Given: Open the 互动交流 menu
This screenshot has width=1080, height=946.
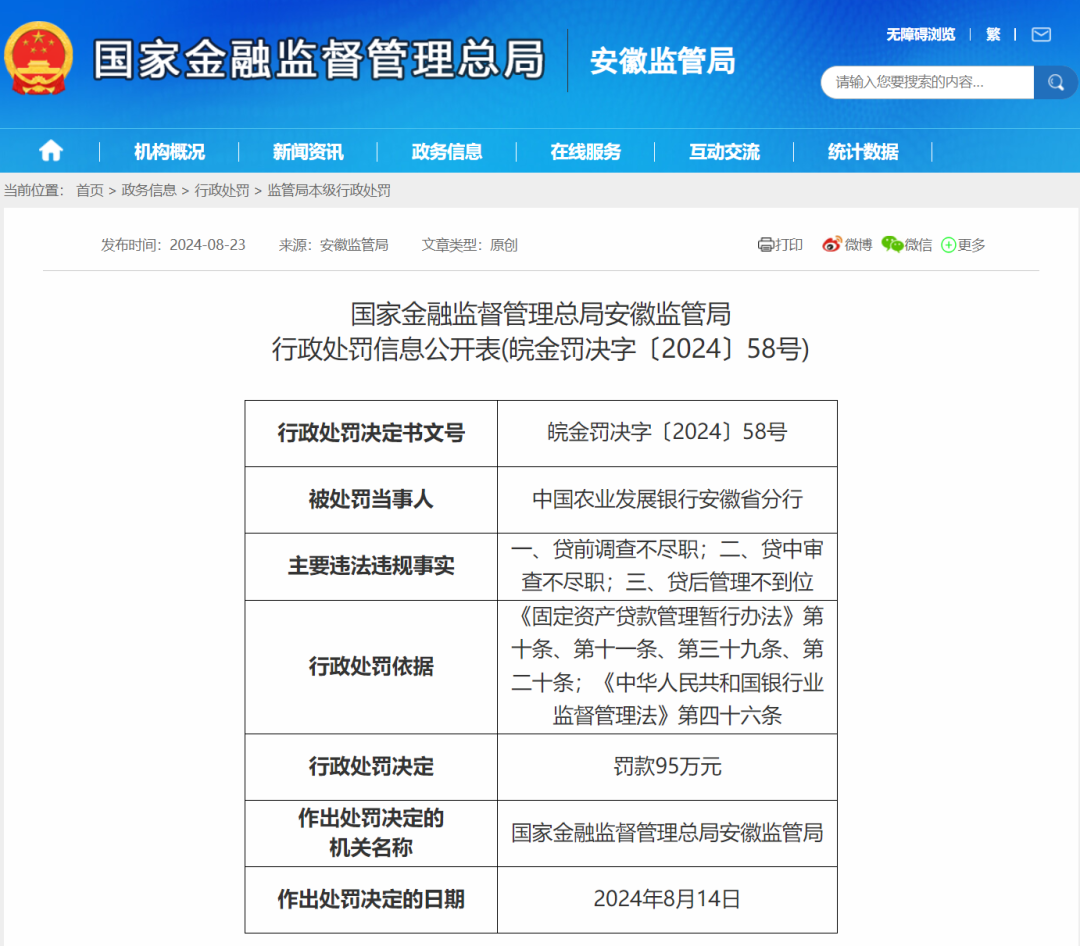Looking at the screenshot, I should tap(725, 152).
